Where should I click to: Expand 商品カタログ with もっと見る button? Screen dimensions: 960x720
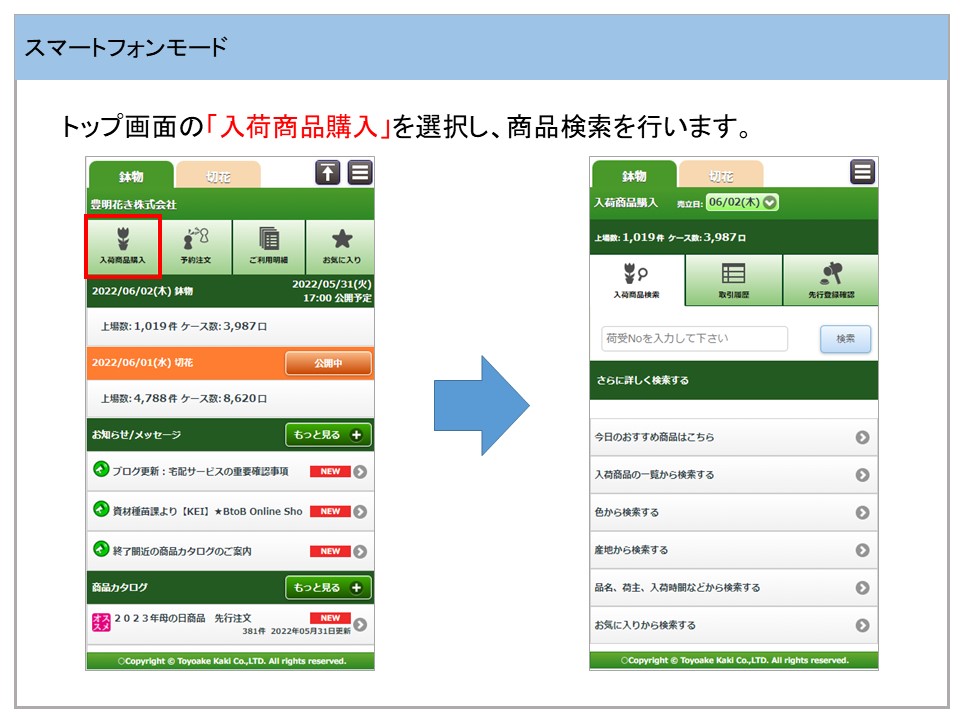pyautogui.click(x=328, y=588)
